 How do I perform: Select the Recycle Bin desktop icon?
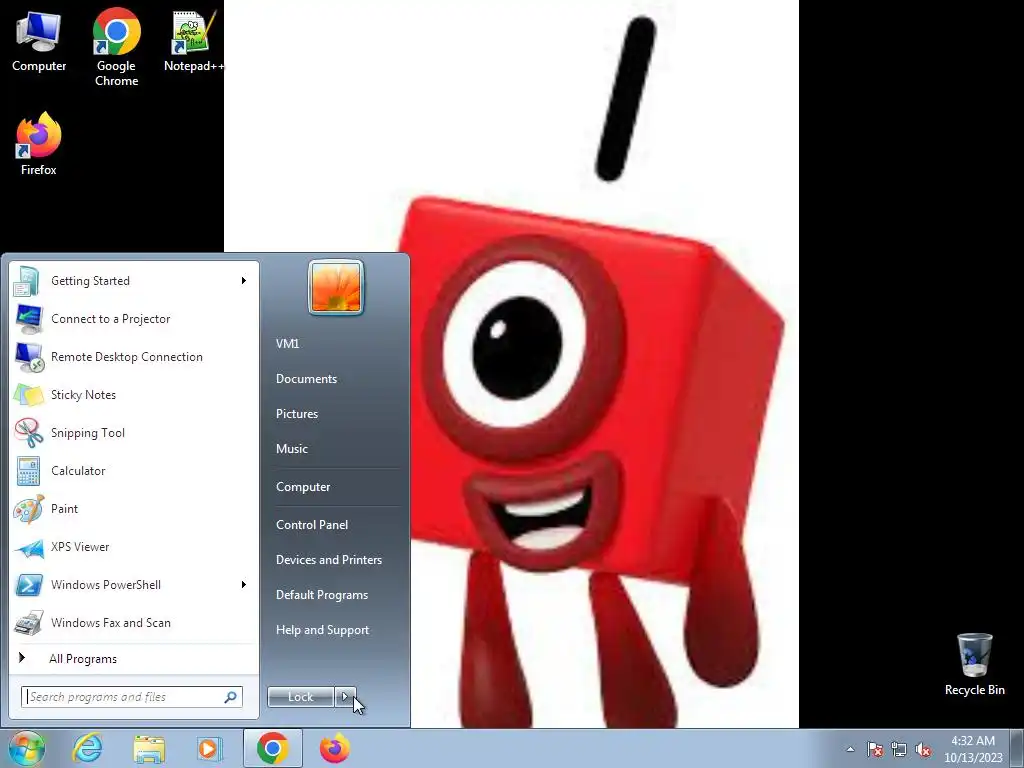974,665
